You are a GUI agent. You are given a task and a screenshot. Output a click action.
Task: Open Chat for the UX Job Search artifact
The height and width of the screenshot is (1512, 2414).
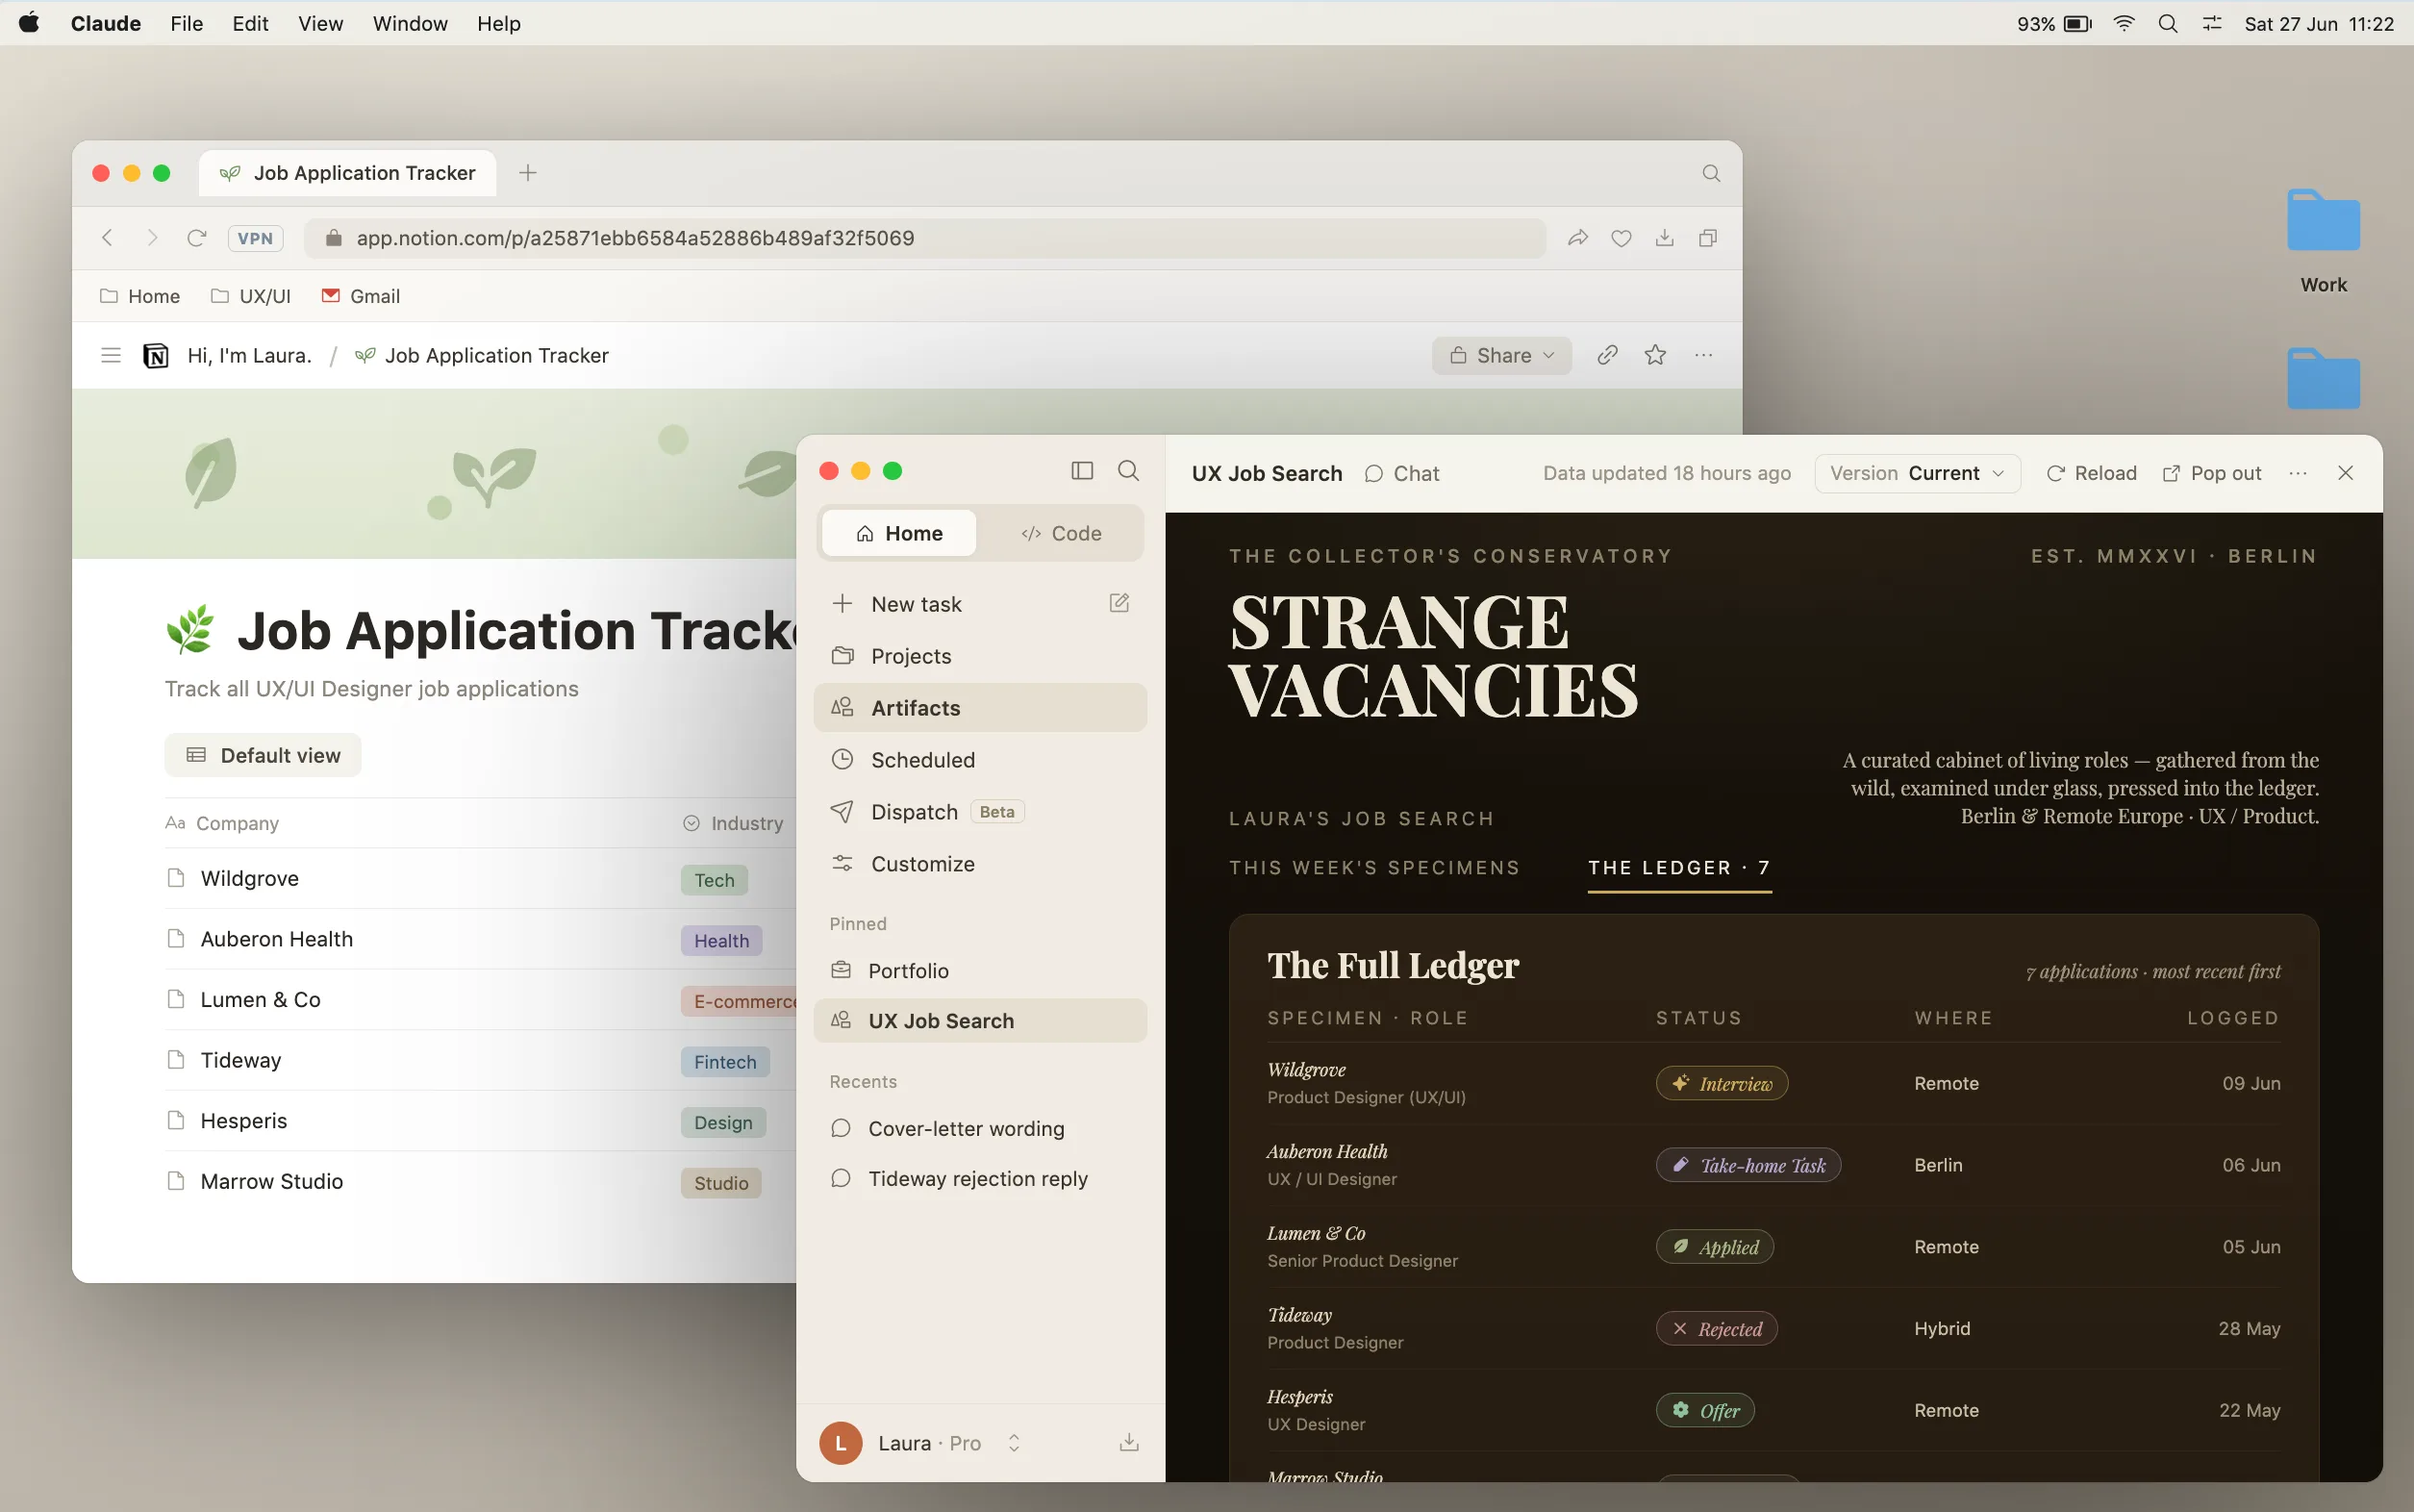pyautogui.click(x=1402, y=473)
